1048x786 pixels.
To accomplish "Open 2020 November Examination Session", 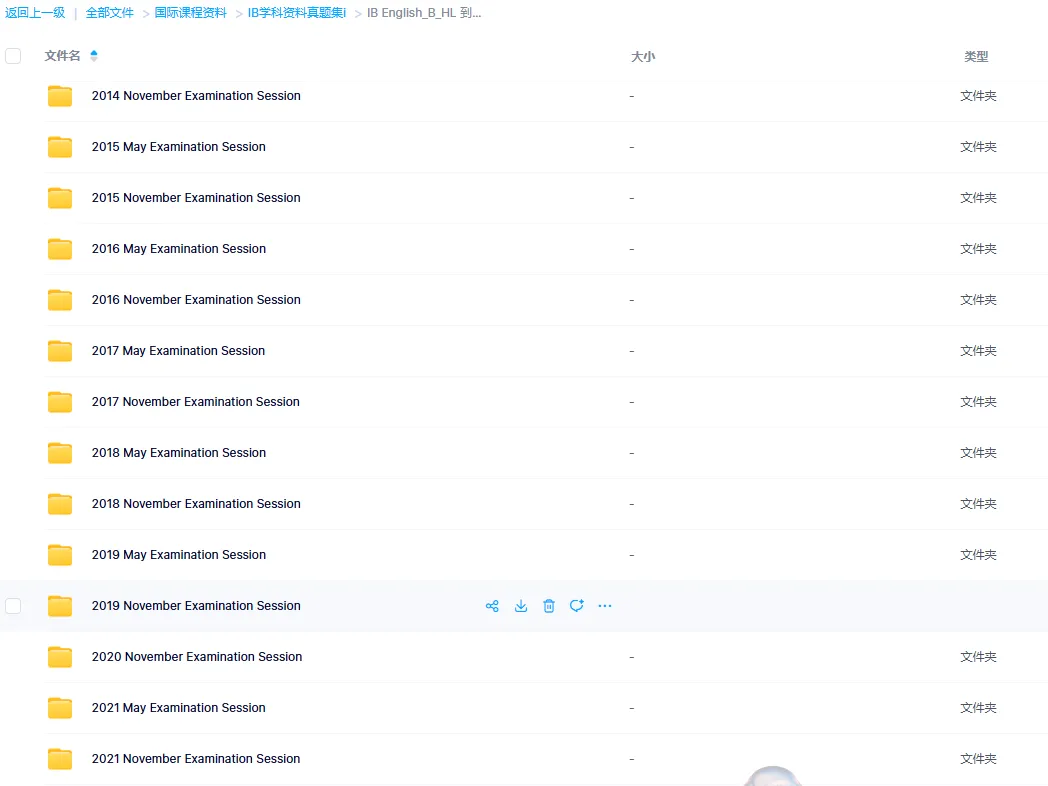I will [x=196, y=656].
